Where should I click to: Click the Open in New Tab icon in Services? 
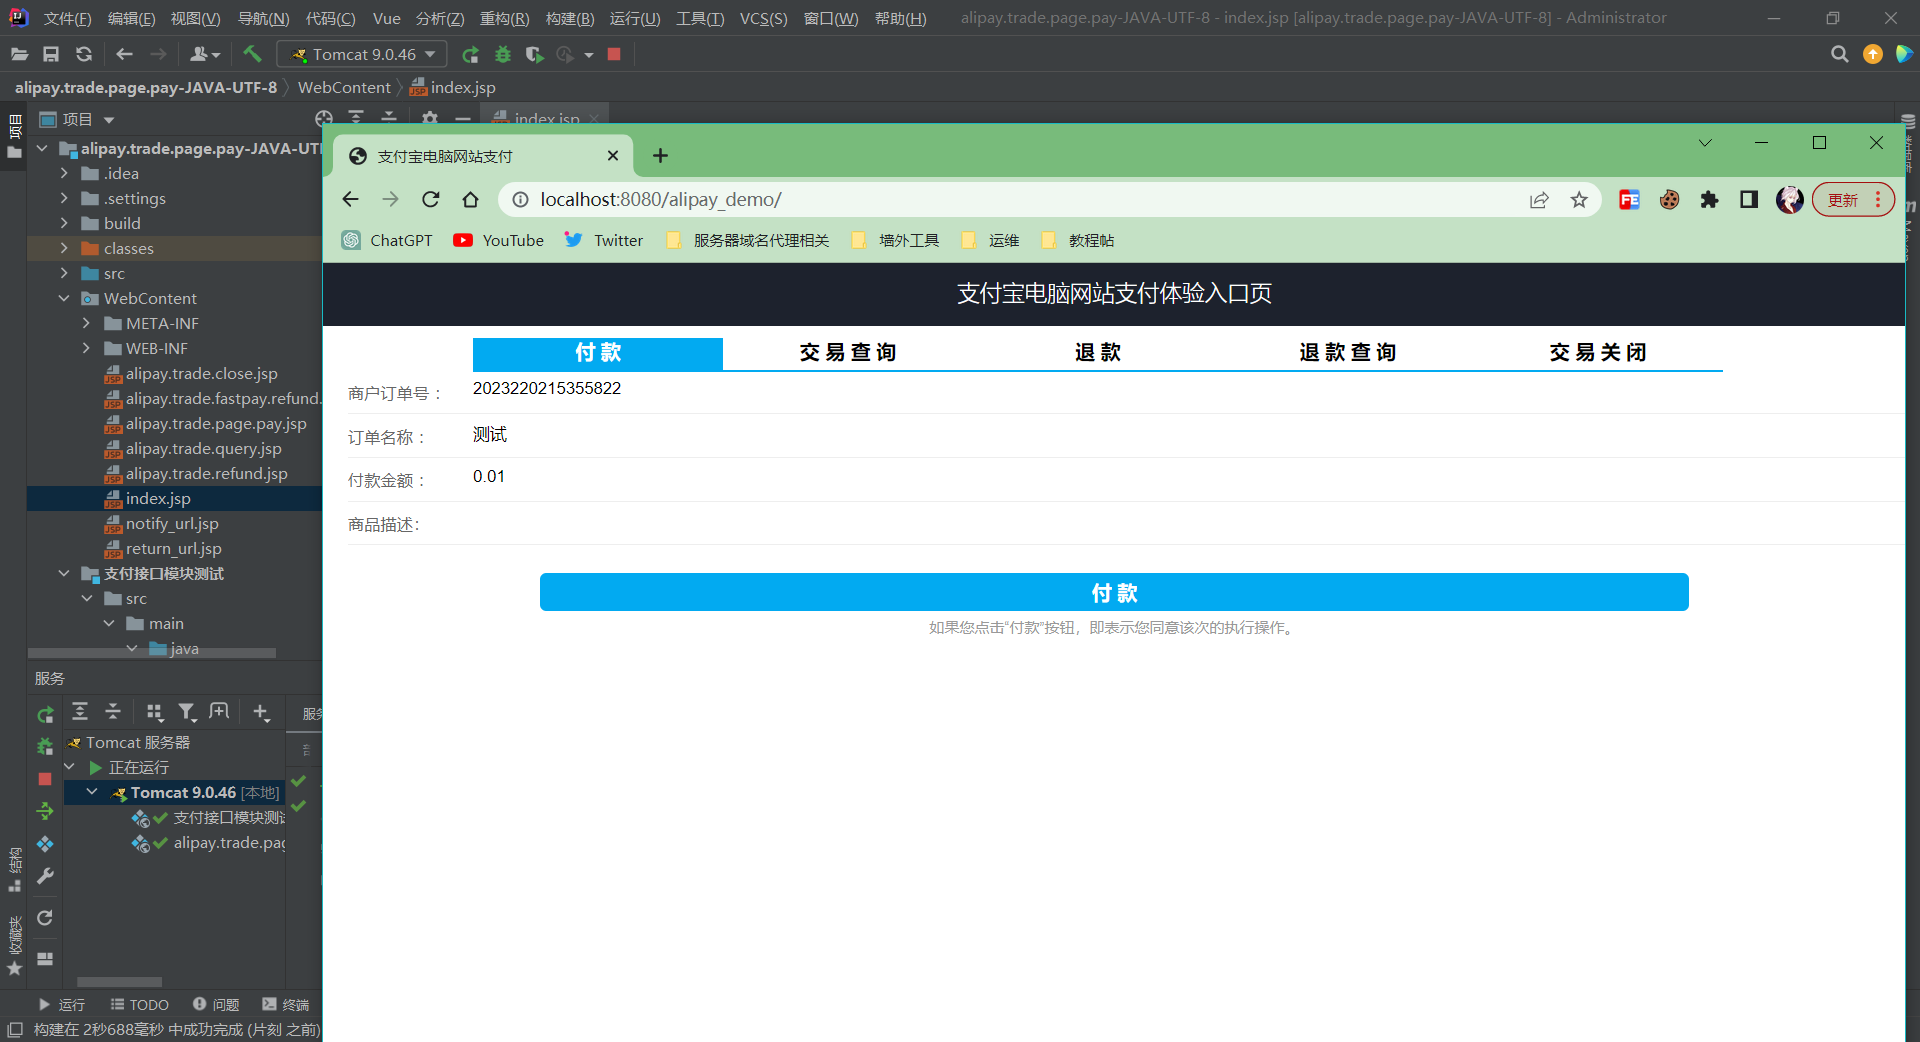click(219, 712)
